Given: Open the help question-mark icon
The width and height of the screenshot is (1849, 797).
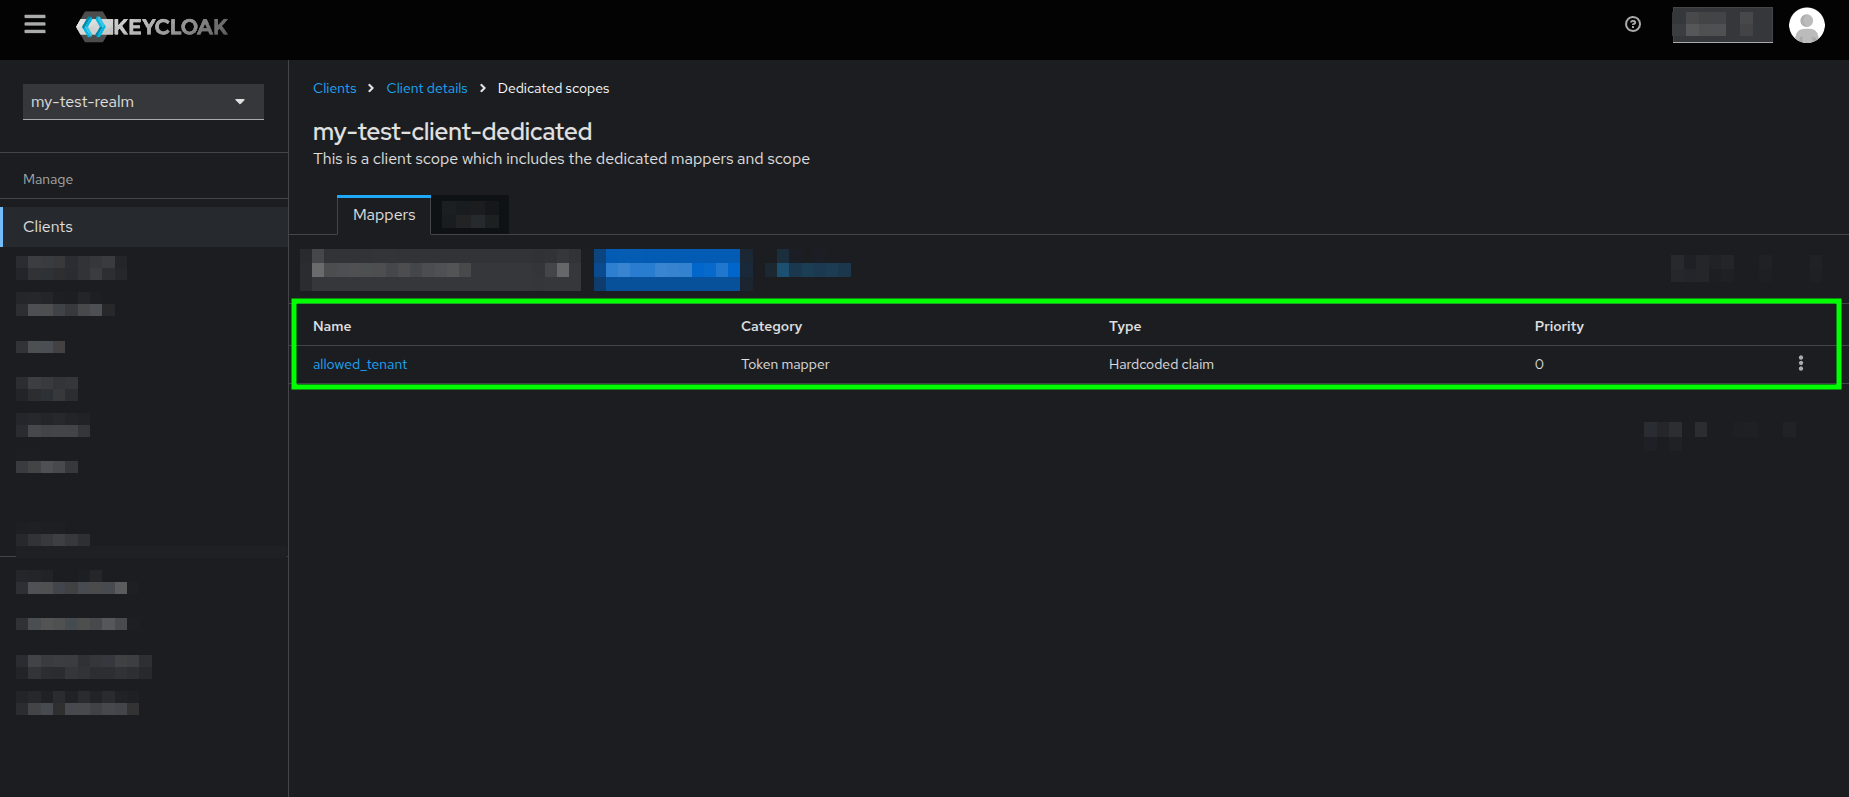Looking at the screenshot, I should 1633,25.
